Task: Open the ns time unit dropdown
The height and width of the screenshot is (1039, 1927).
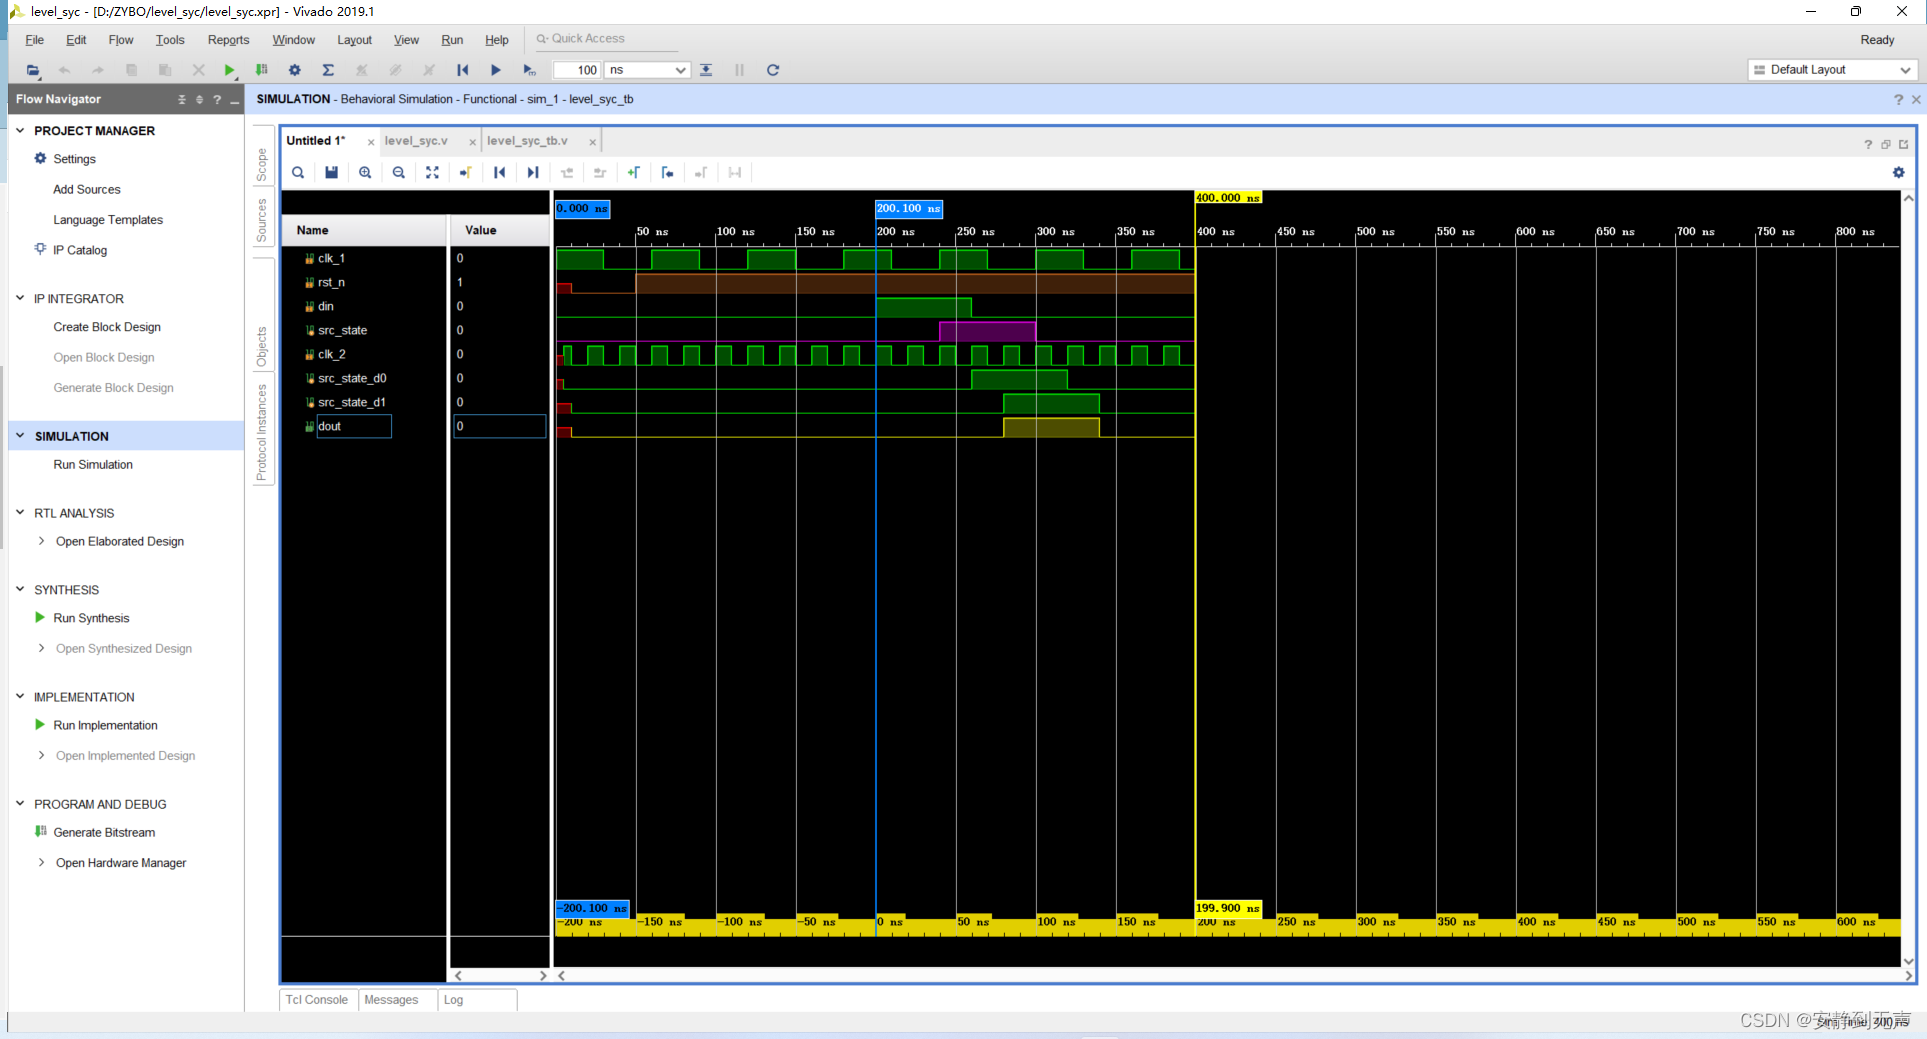Action: [647, 70]
